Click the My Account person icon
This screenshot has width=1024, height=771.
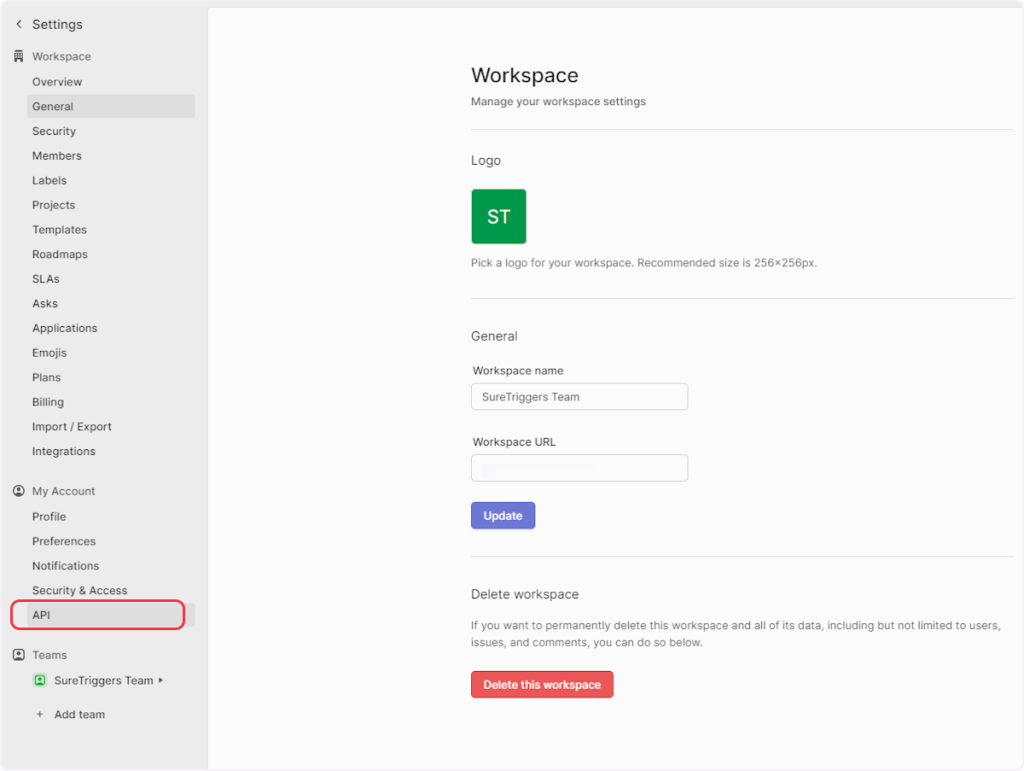pyautogui.click(x=18, y=491)
